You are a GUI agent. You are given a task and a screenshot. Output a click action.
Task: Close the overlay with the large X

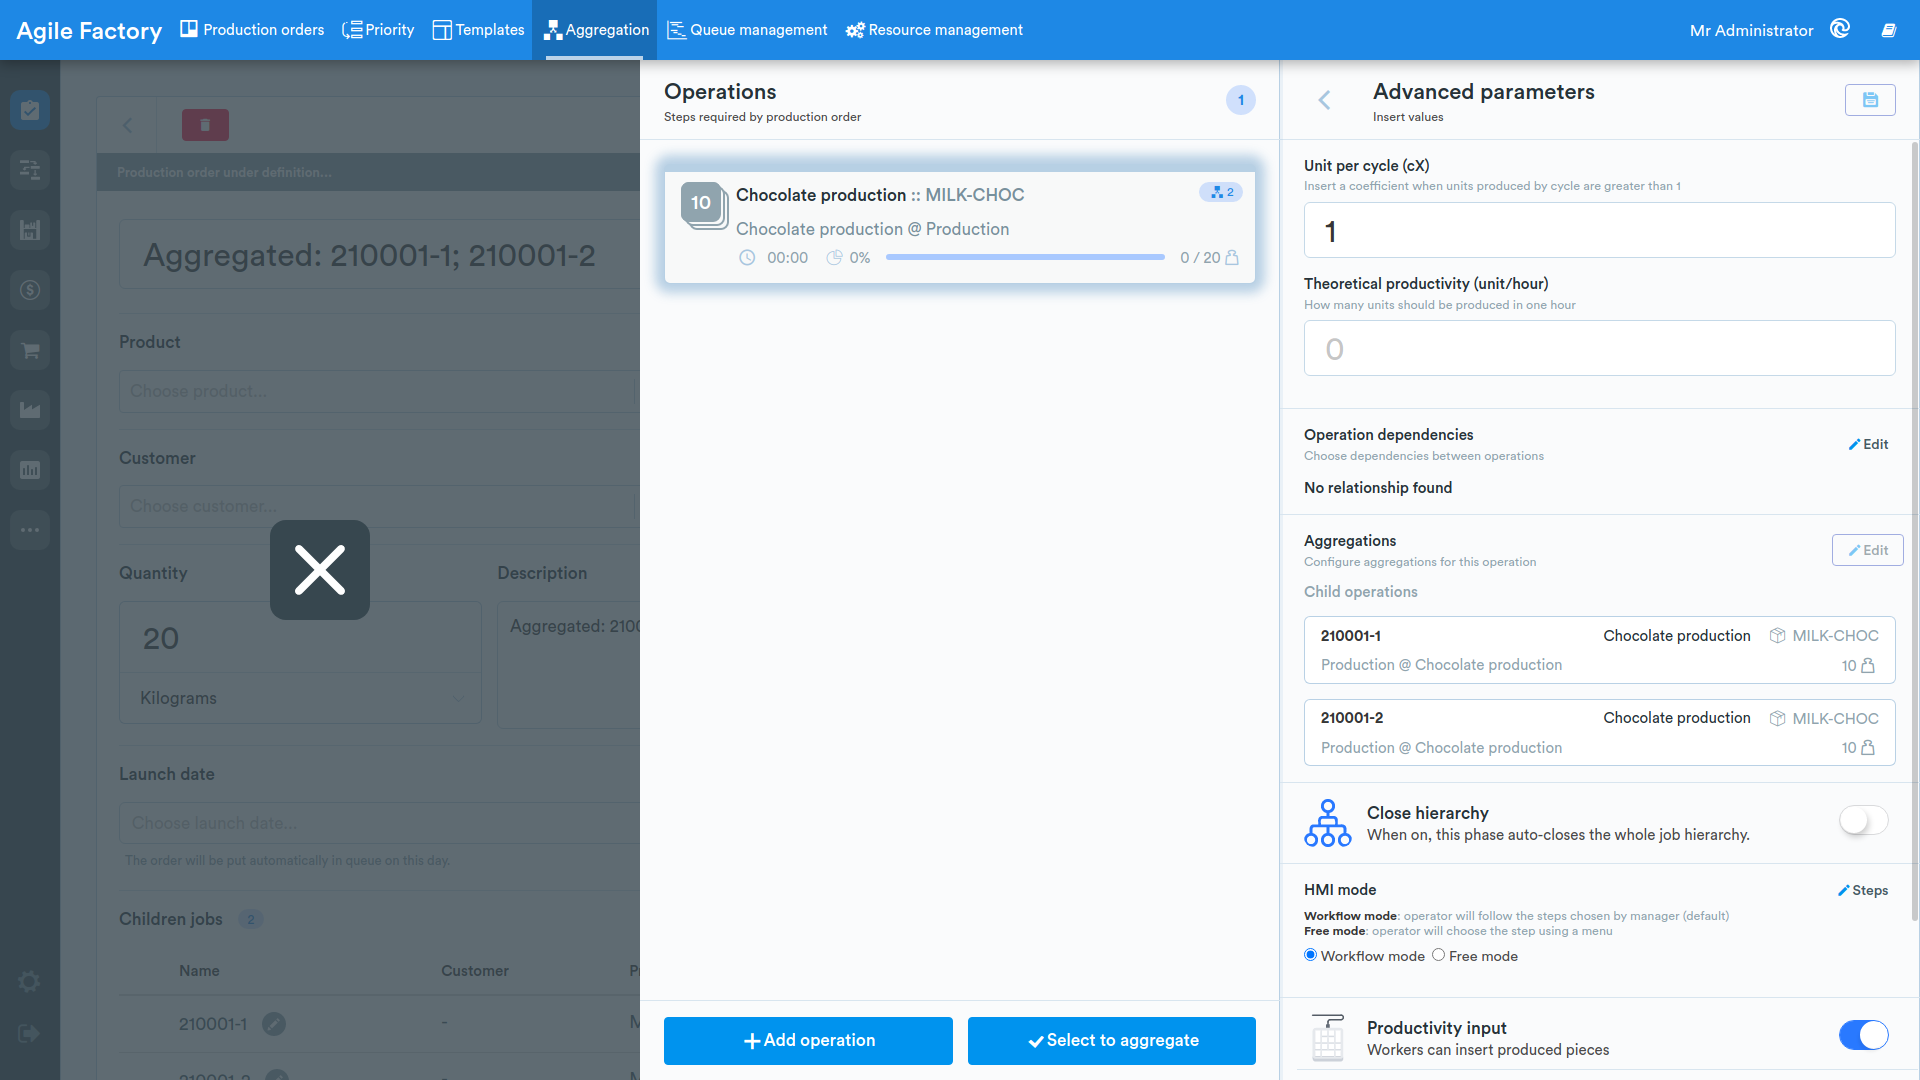[x=320, y=570]
